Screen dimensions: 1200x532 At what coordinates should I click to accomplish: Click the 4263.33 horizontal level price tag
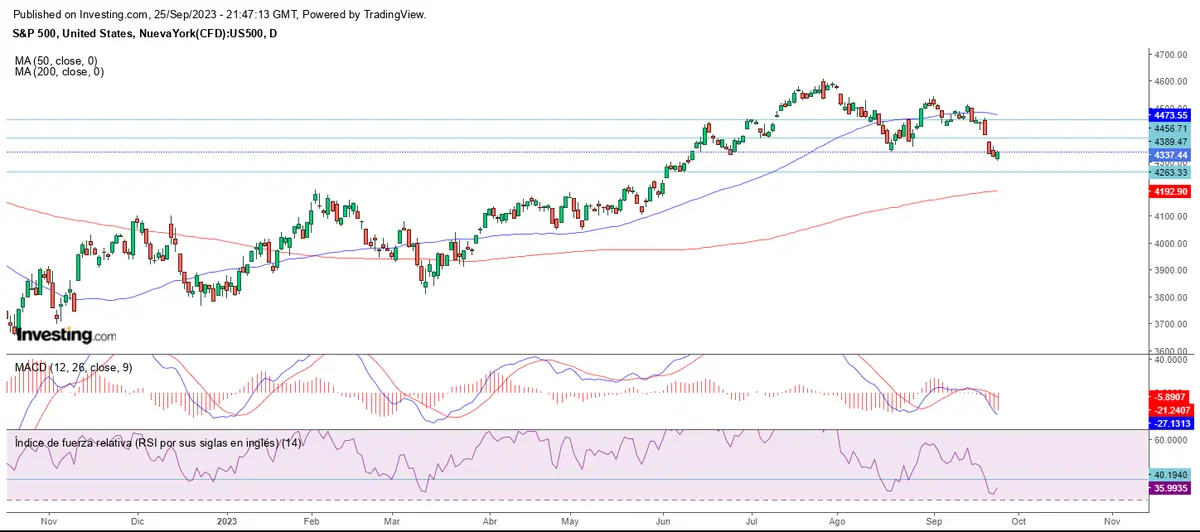[1168, 172]
